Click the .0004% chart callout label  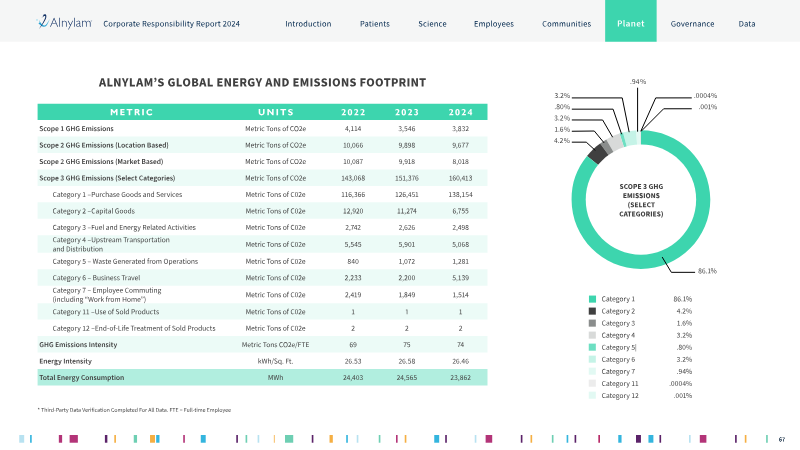[x=705, y=95]
